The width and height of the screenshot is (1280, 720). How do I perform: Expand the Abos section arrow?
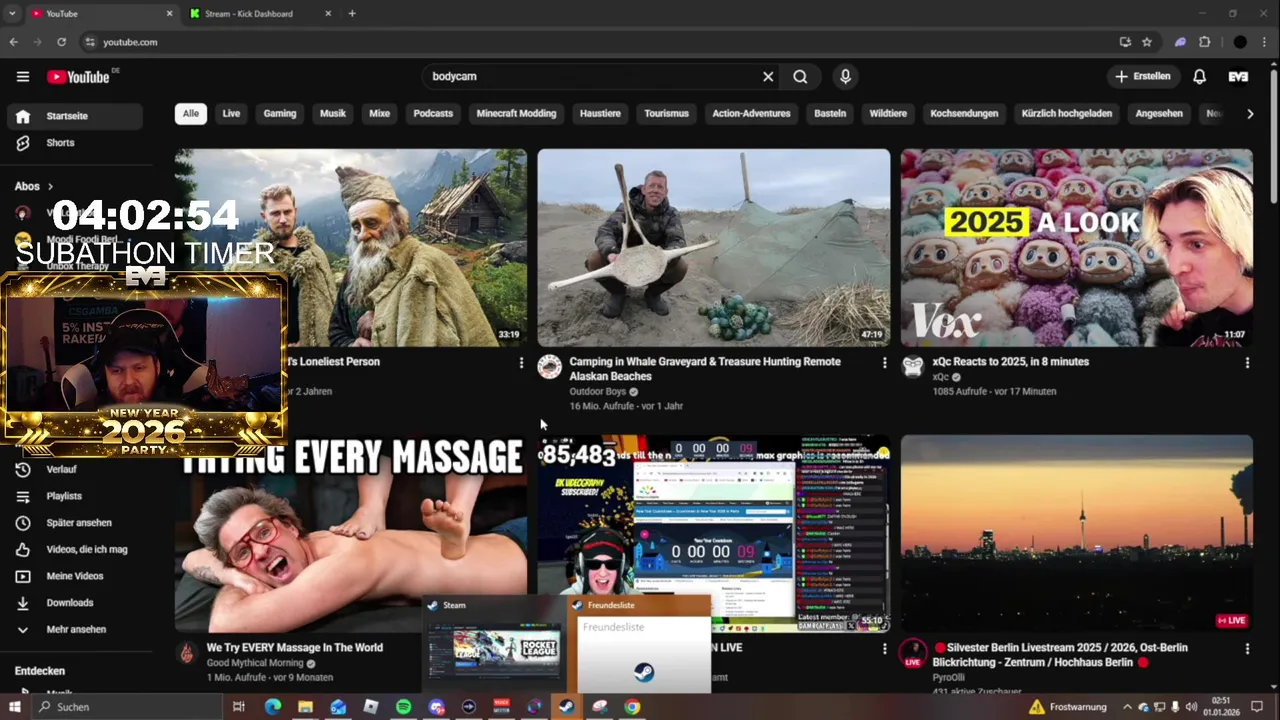tap(50, 186)
